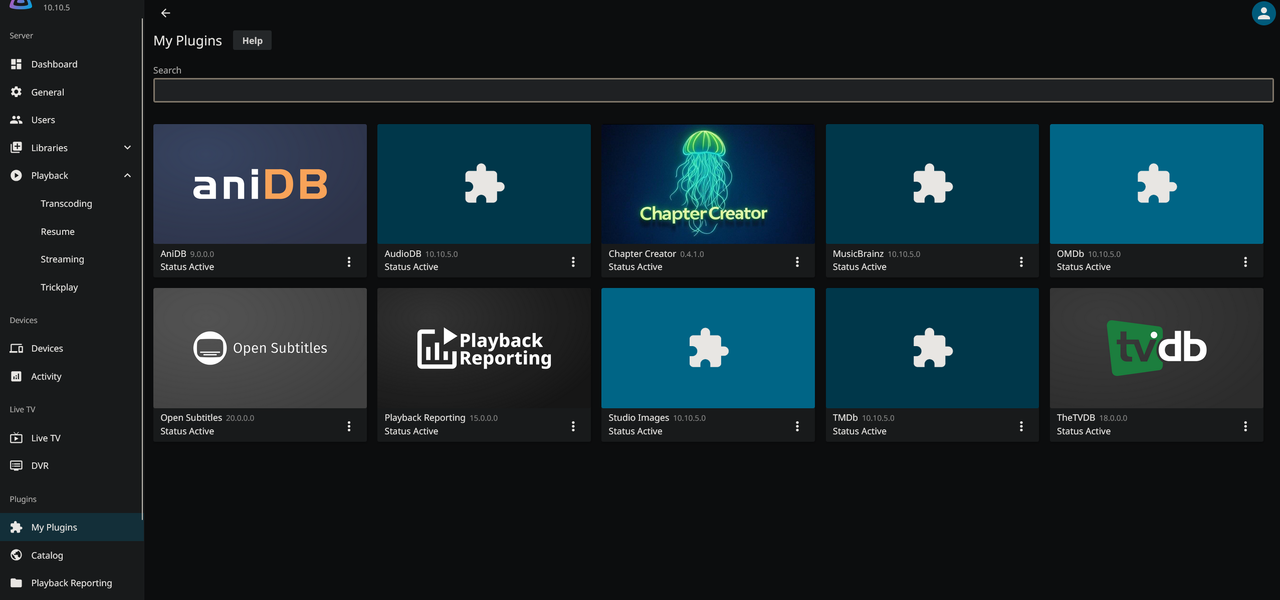Click the OMDb puzzle-piece card image
The width and height of the screenshot is (1280, 600).
pos(1156,184)
